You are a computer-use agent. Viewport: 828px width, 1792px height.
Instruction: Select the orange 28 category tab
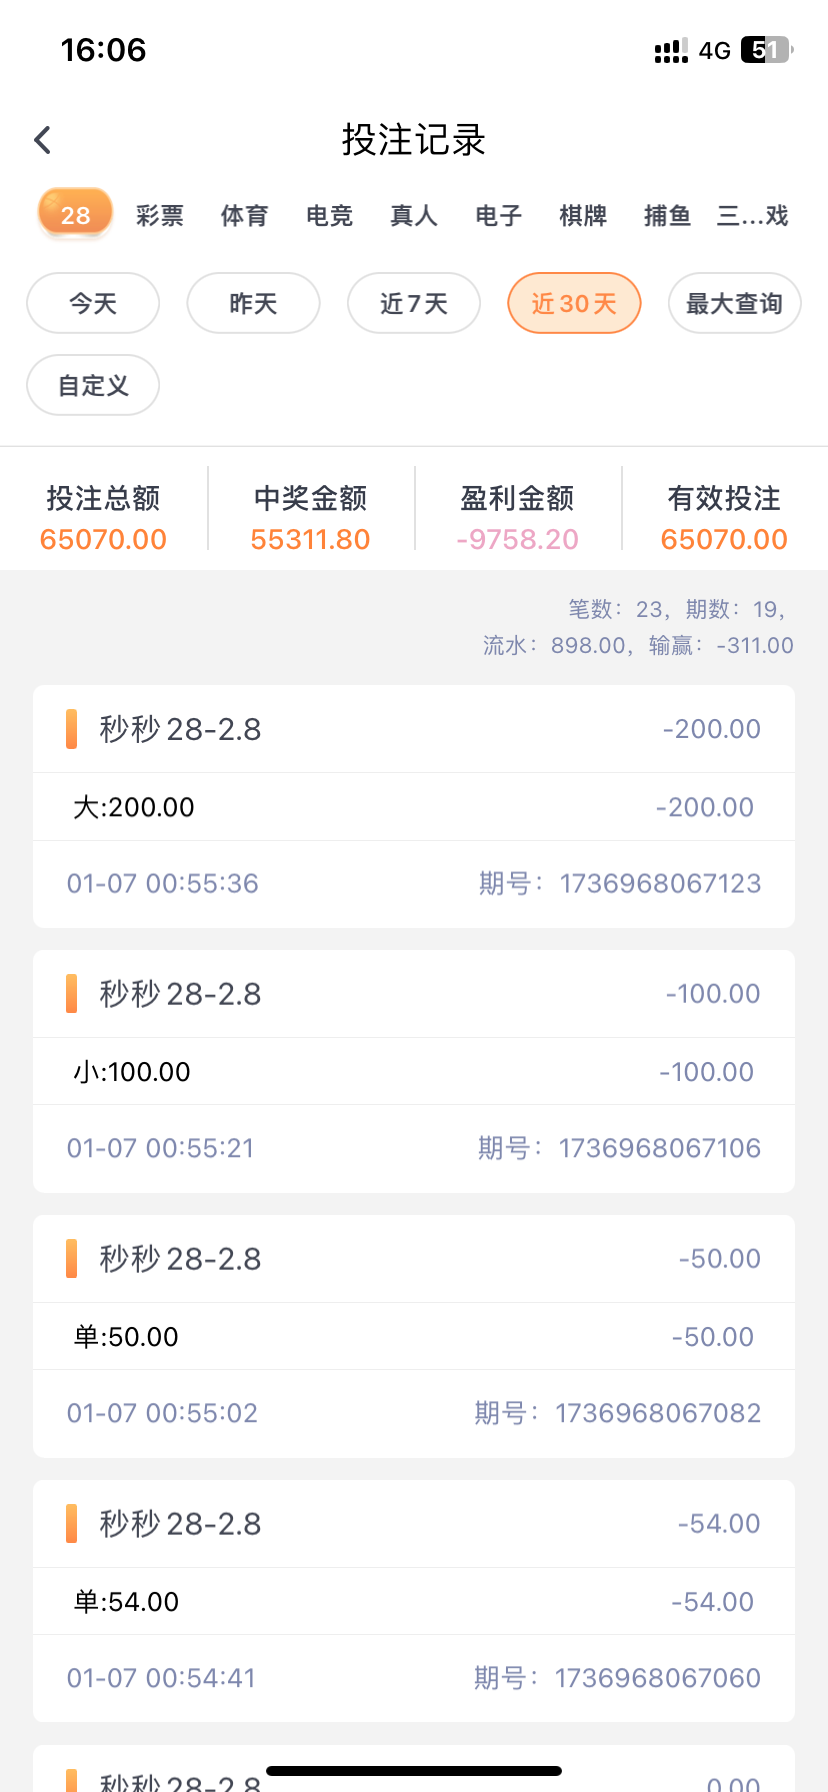(75, 214)
